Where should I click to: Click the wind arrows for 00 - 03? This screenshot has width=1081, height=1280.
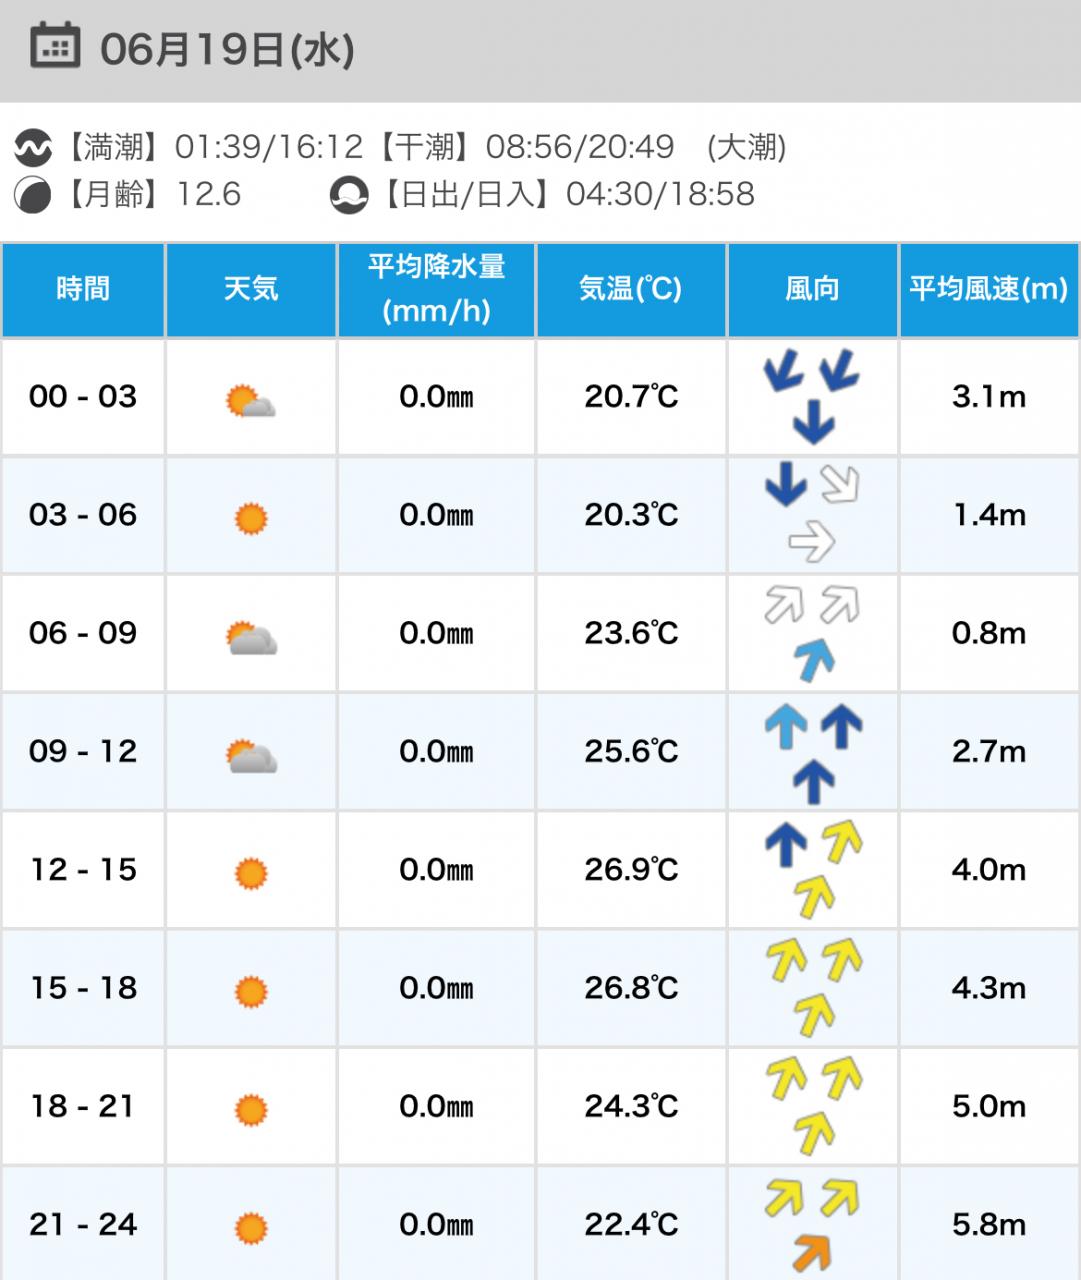[812, 396]
